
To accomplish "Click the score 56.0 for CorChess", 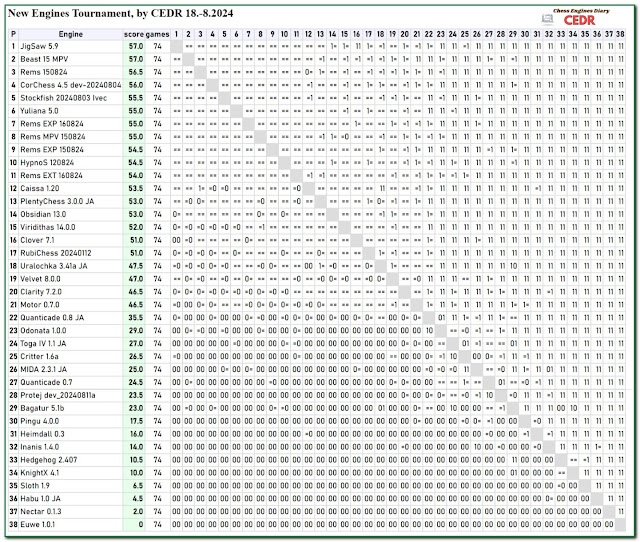I will pyautogui.click(x=136, y=85).
